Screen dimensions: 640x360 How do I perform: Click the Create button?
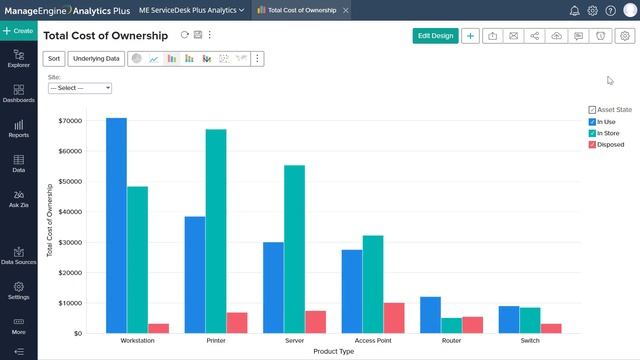pos(18,31)
